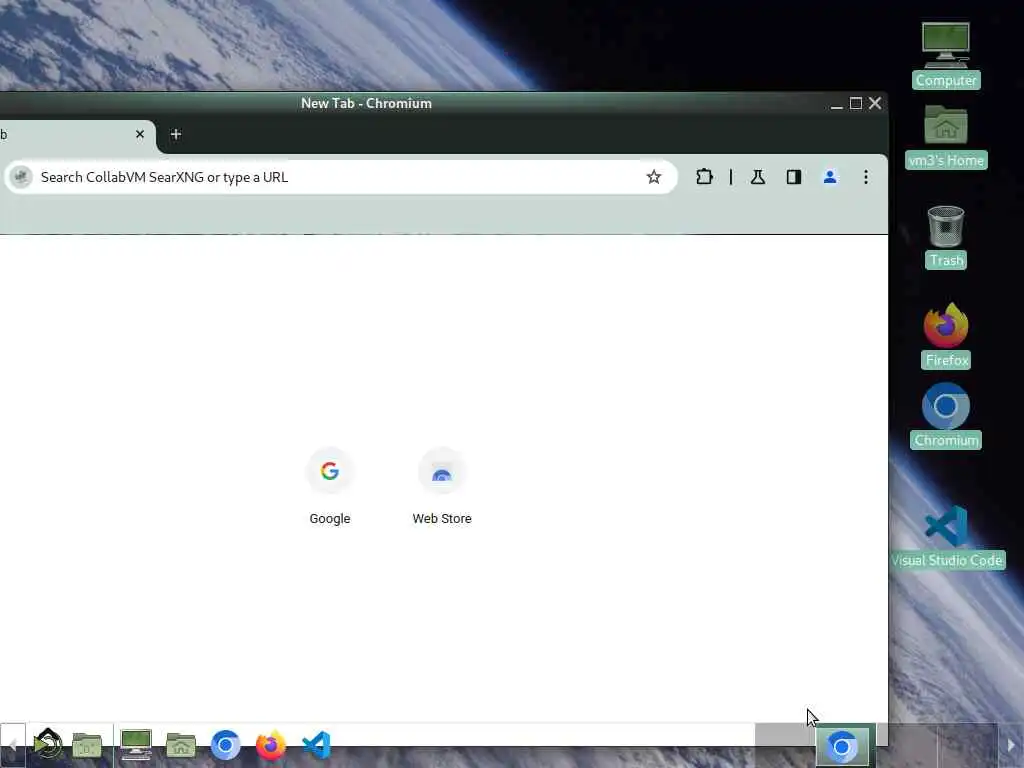This screenshot has width=1024, height=768.
Task: Select the Trash desktop icon
Action: [x=946, y=236]
